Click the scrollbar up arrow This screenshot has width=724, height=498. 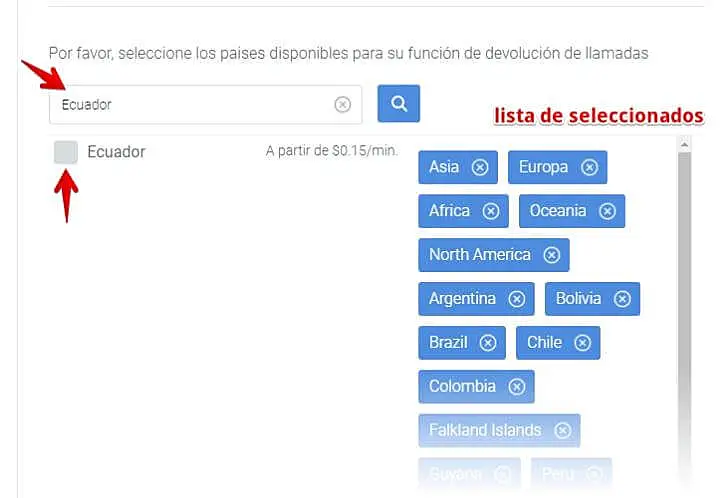(x=684, y=146)
